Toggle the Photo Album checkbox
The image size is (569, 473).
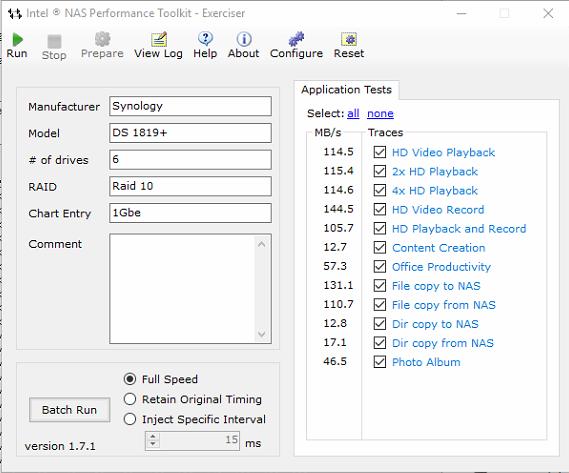(x=380, y=362)
